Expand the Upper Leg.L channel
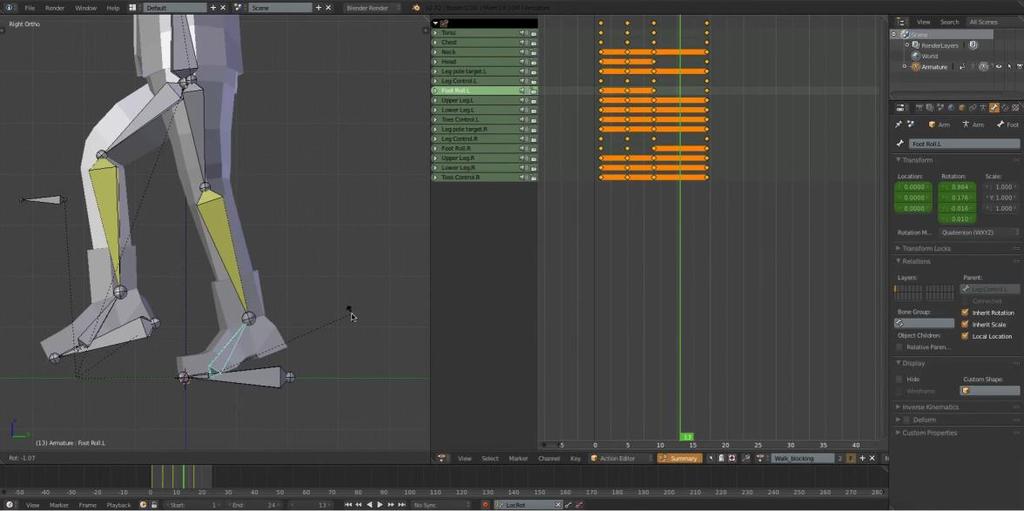This screenshot has height=511, width=1024. pyautogui.click(x=436, y=101)
